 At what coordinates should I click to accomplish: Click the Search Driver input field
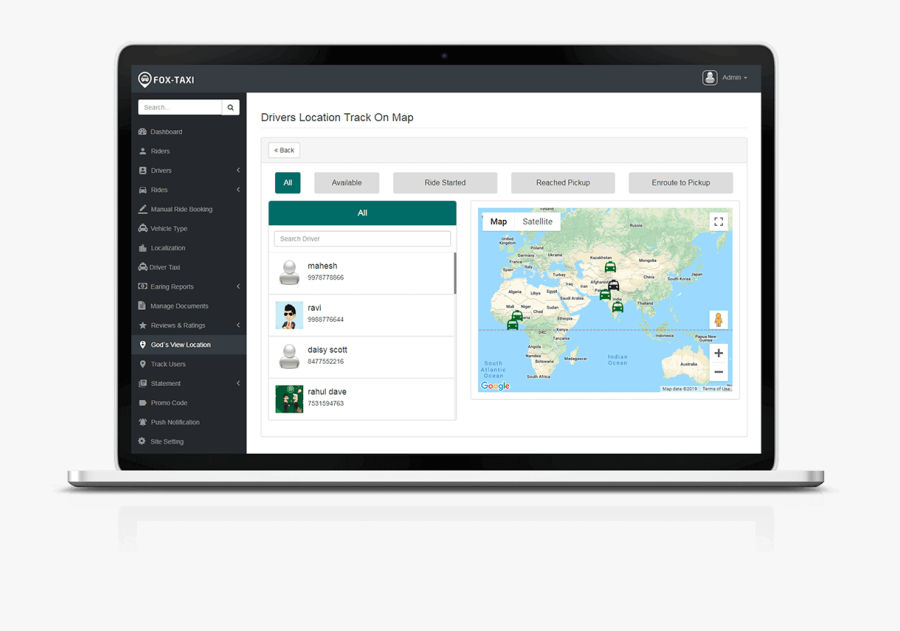362,239
